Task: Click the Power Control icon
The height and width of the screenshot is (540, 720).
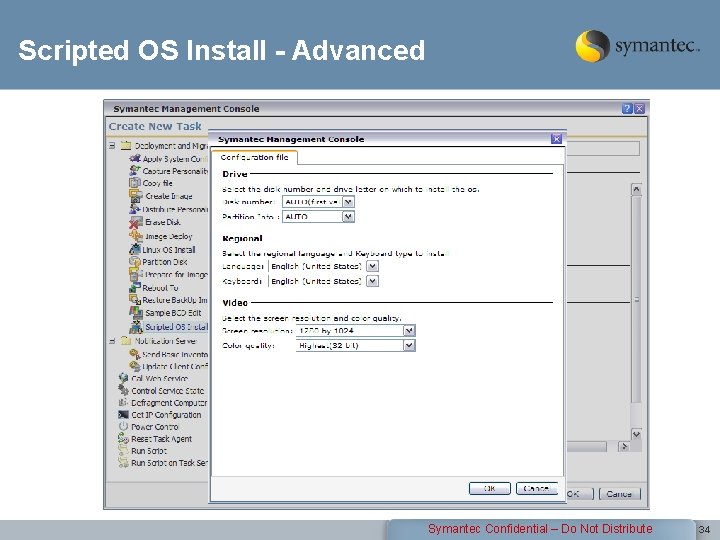Action: click(123, 427)
